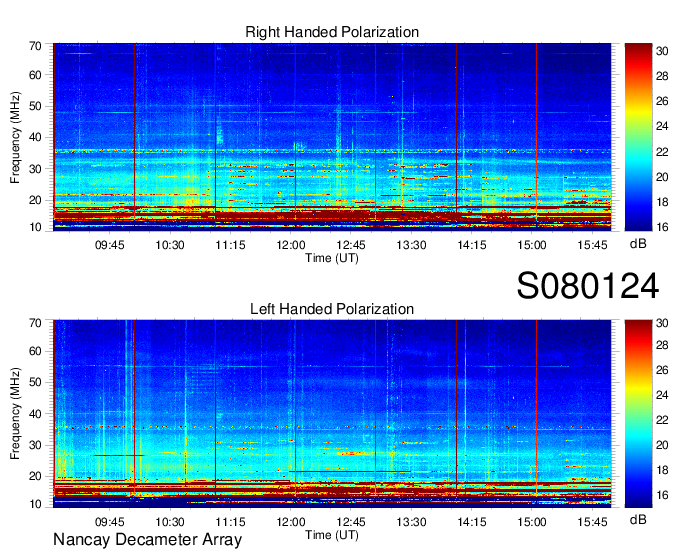The width and height of the screenshot is (680, 552).
Task: Click the colorbar beside the Right Handed plot
Action: 638,137
